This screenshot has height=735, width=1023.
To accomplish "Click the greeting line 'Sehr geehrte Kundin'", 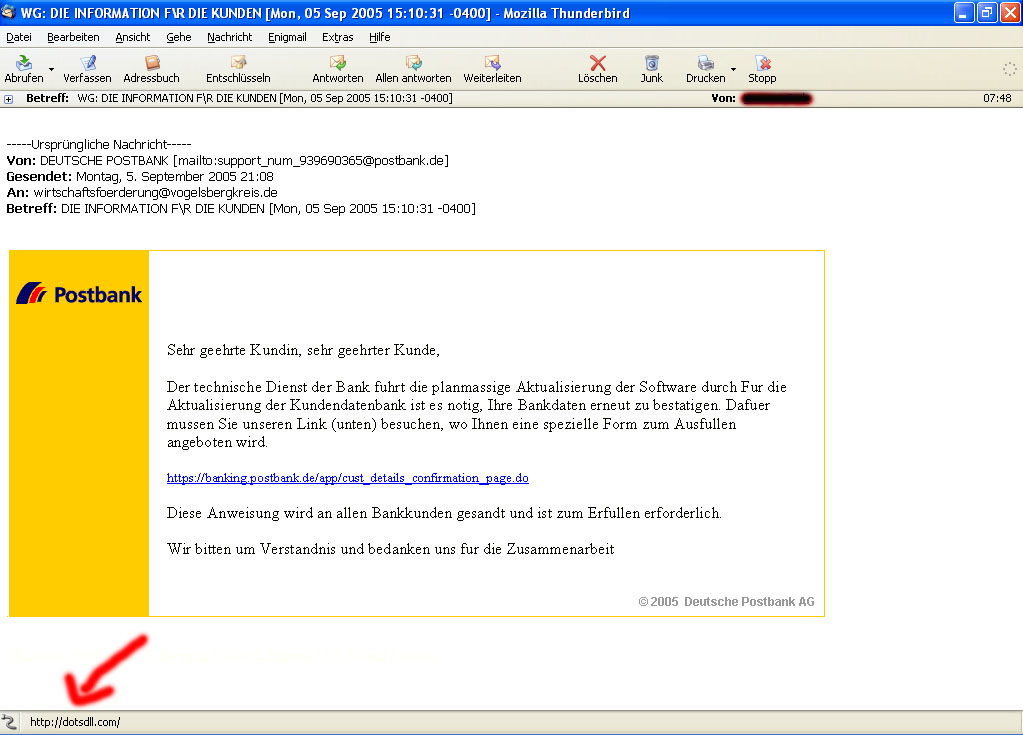I will point(303,350).
